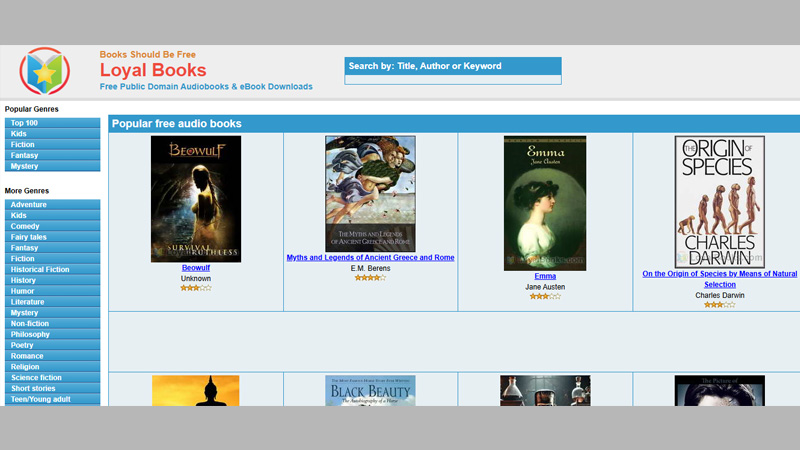
Task: Browse the Science fiction genre
Action: pos(53,378)
